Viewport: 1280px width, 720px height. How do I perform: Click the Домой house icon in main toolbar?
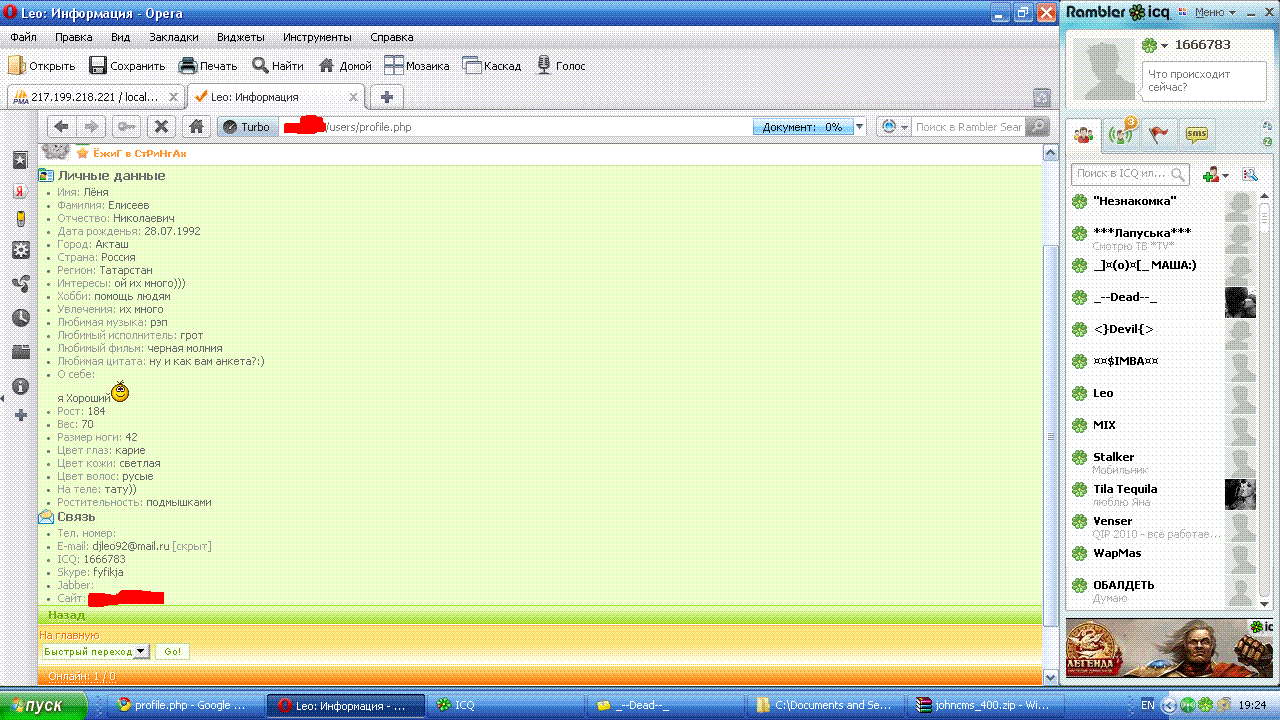coord(327,66)
